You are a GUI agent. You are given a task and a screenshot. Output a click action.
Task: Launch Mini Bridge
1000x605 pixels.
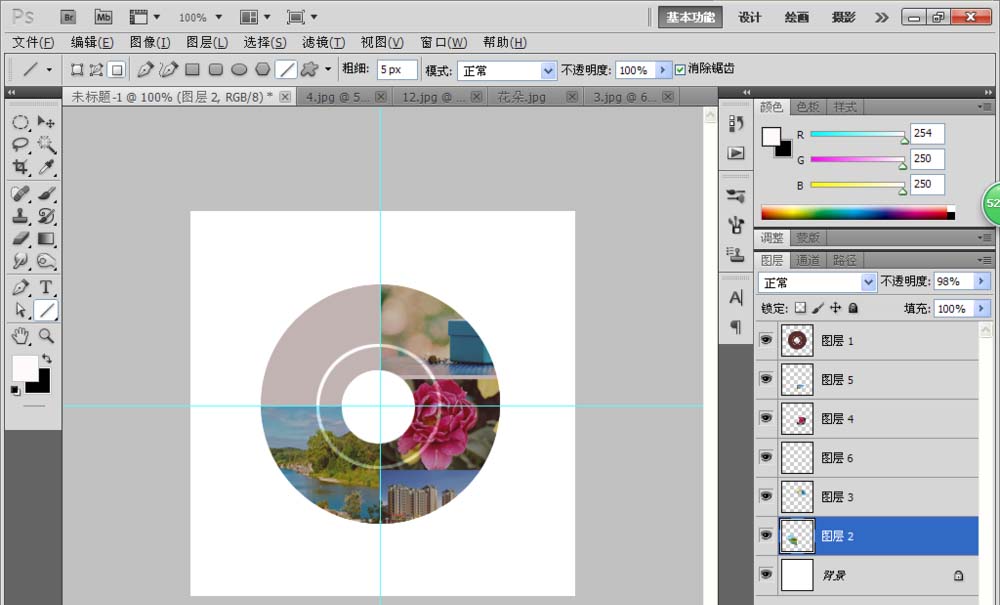(x=103, y=17)
